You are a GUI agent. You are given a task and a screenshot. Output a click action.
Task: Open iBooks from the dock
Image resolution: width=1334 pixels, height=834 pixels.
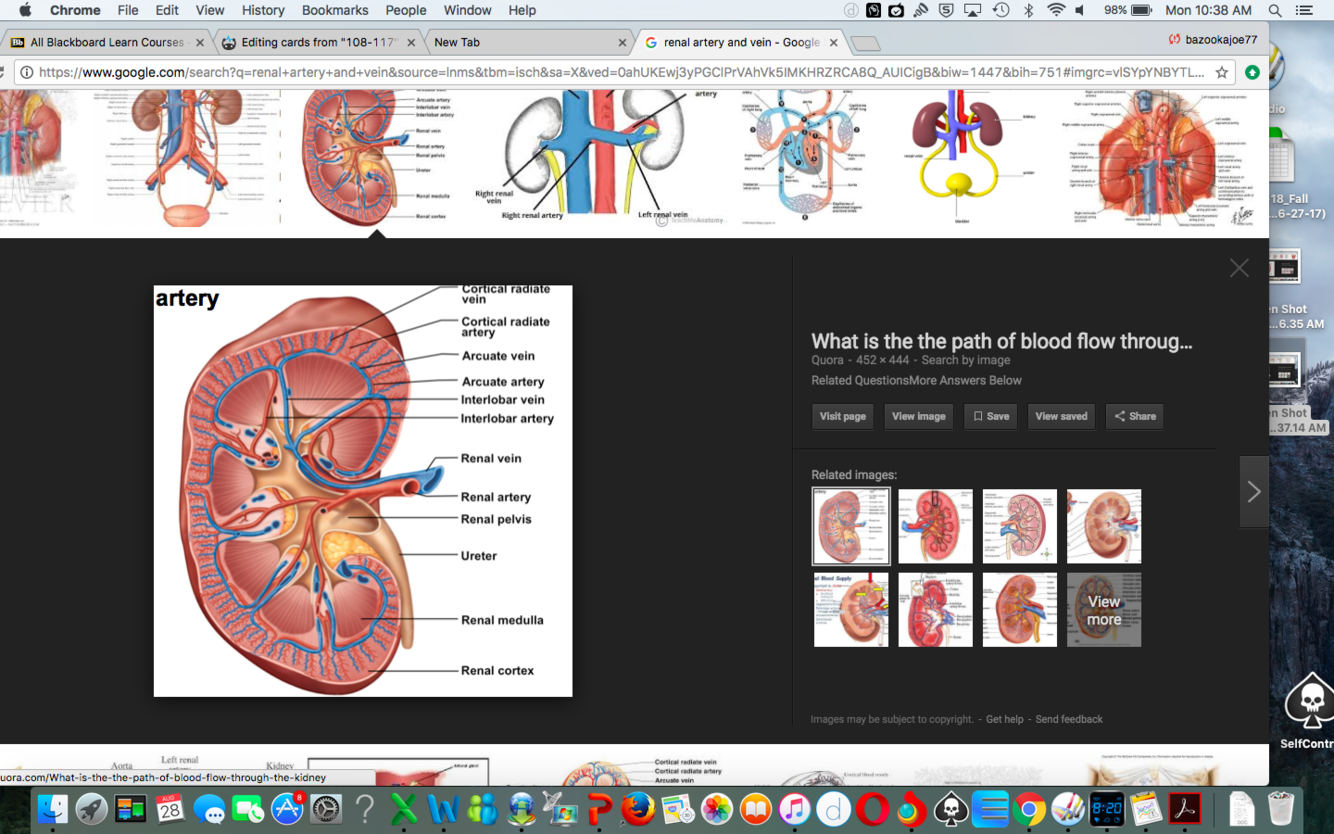pyautogui.click(x=755, y=808)
